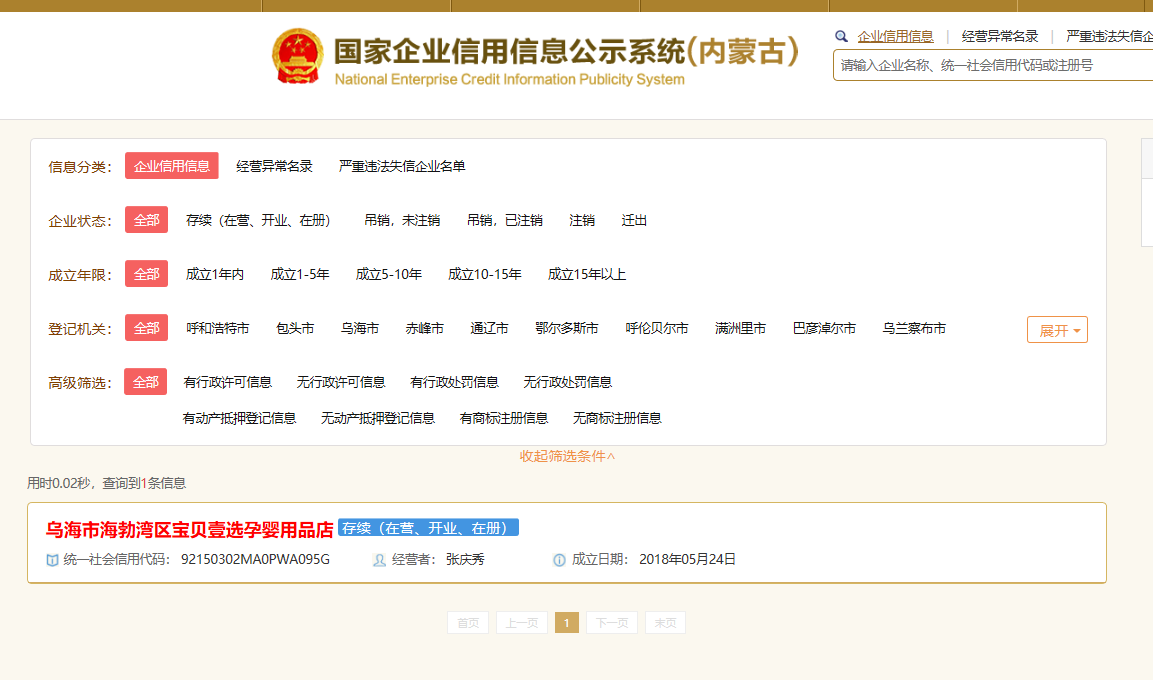Open 经营异常名录 link in header
1153x680 pixels.
point(1000,36)
